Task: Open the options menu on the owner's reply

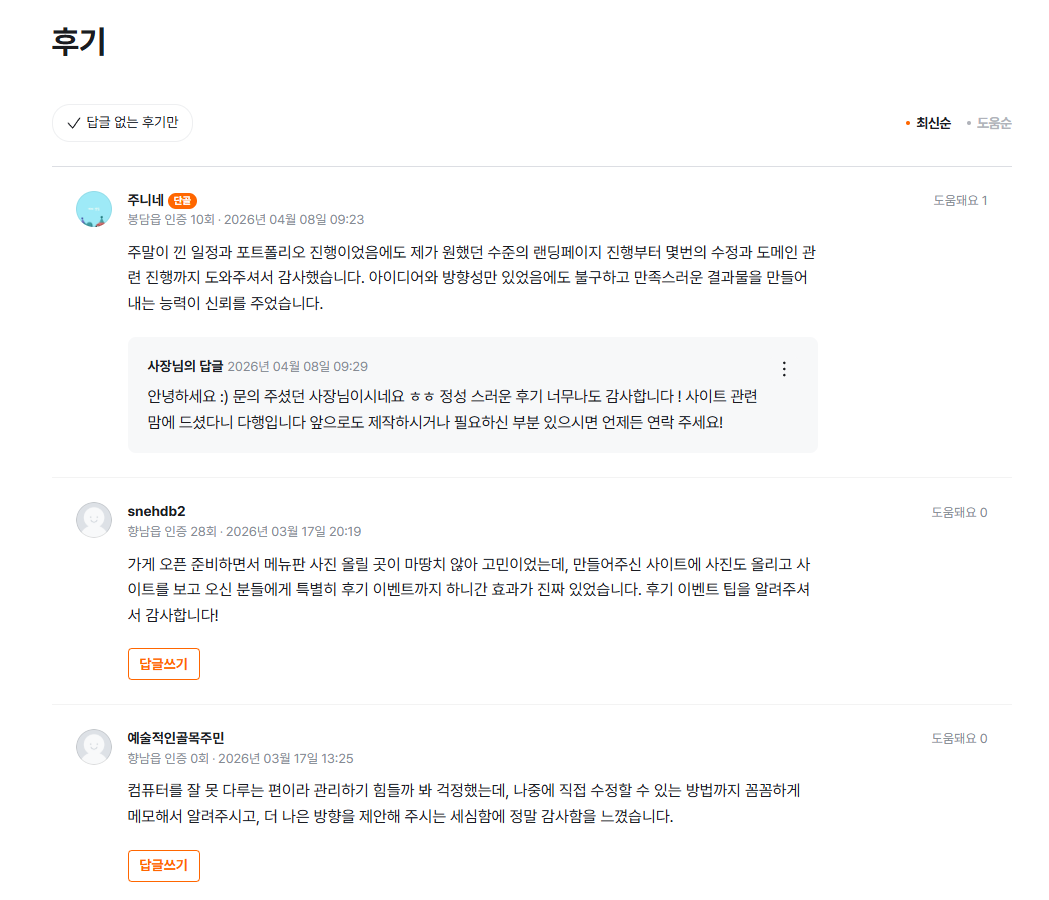Action: (784, 368)
